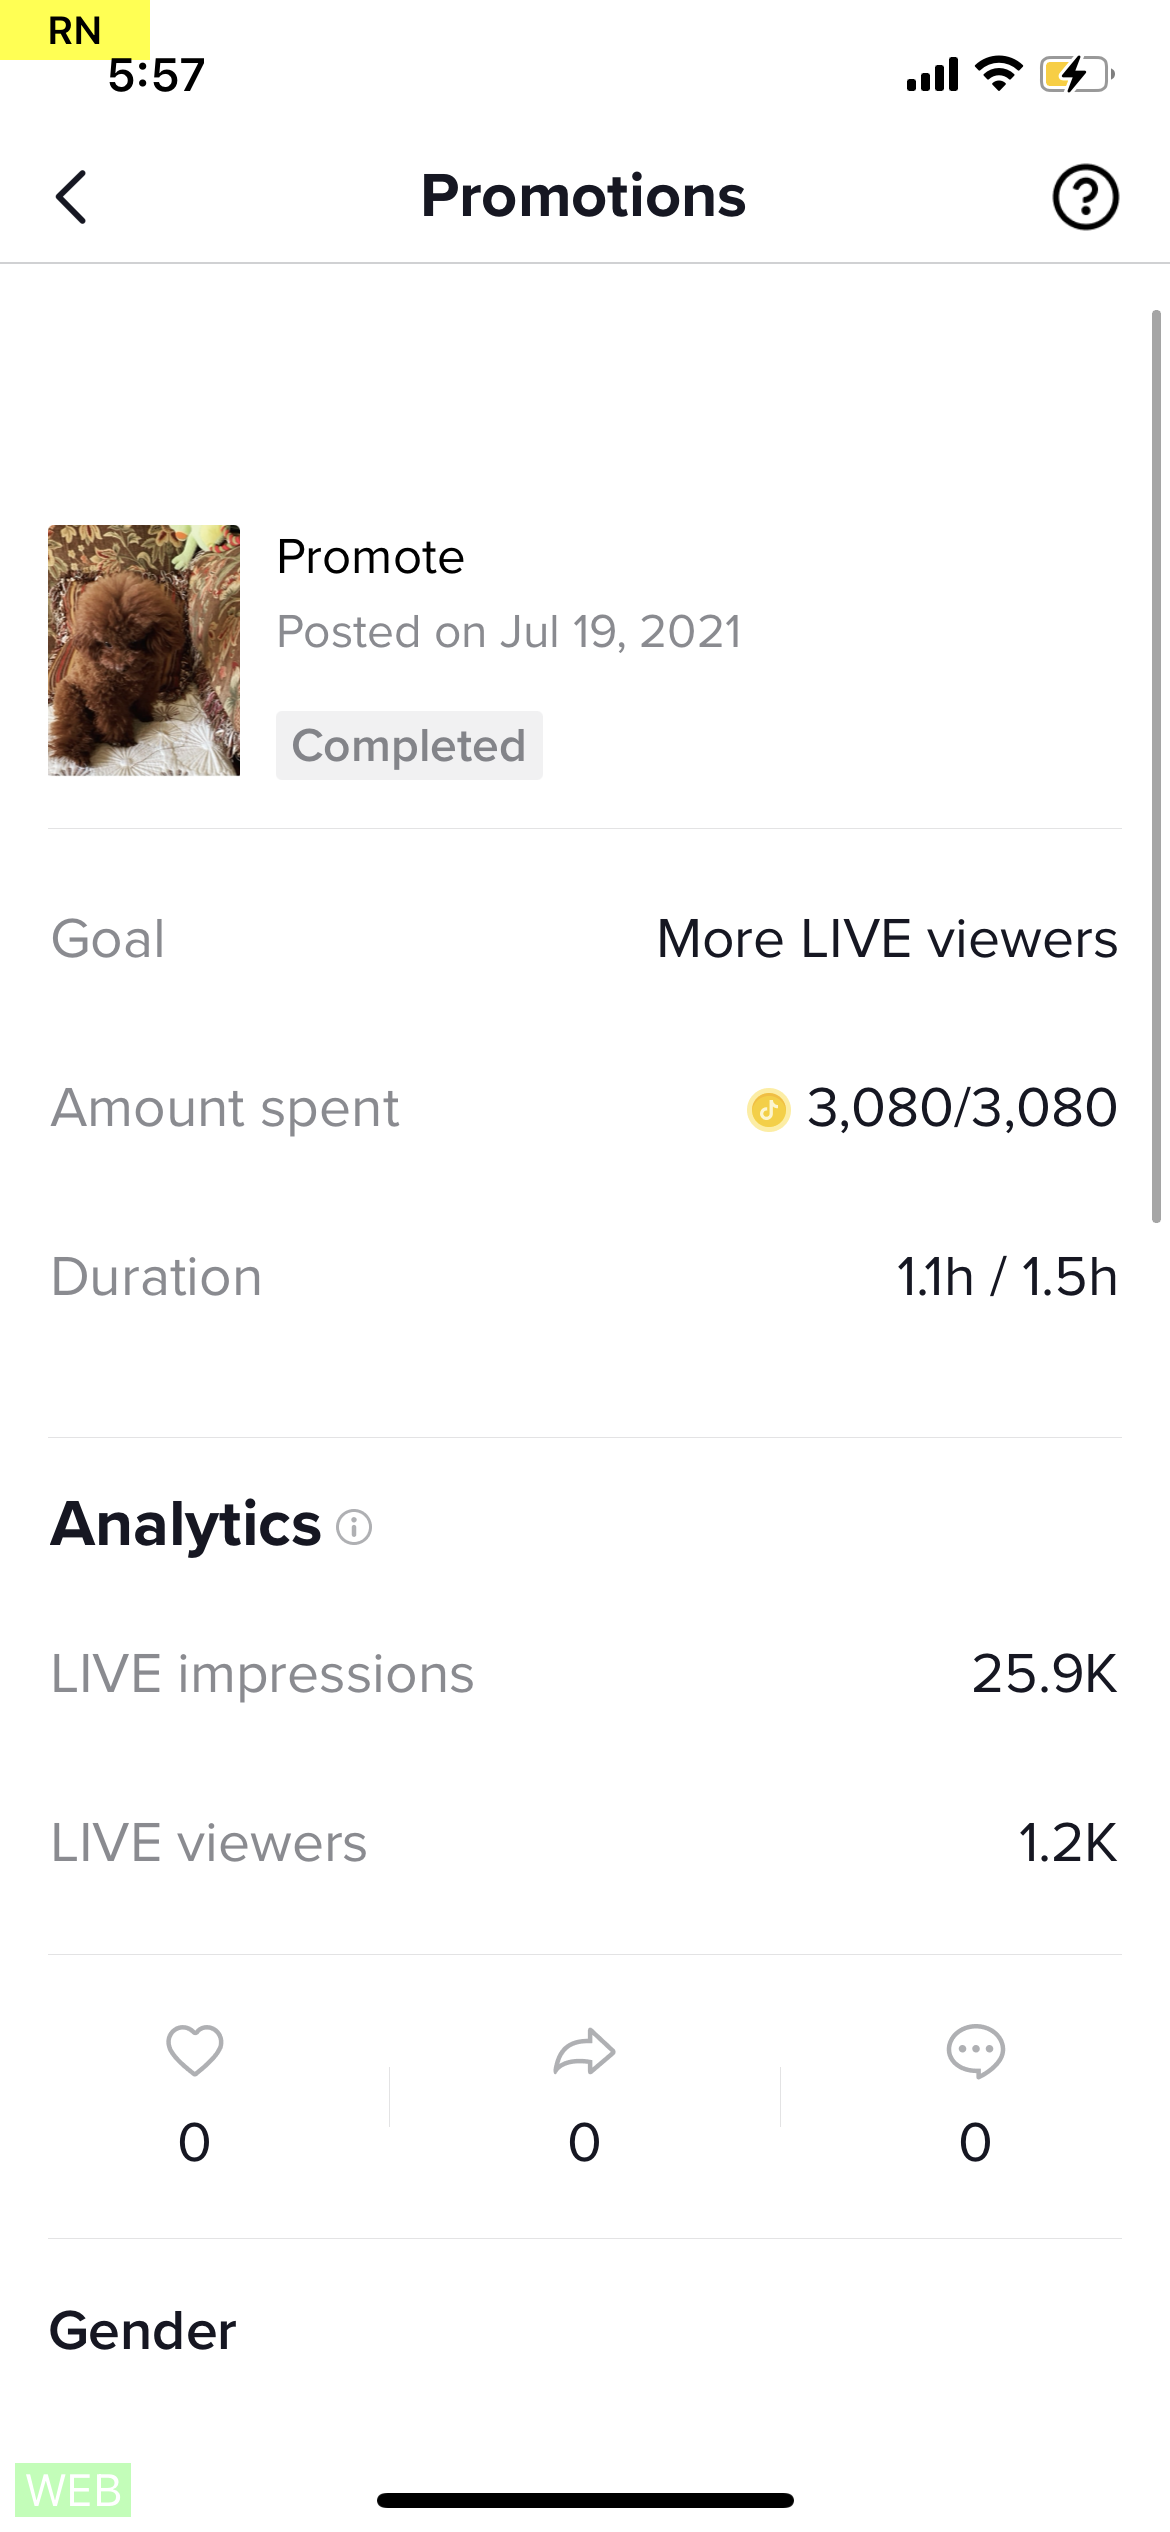Tap the share arrow icon
This screenshot has width=1170, height=2532.
click(584, 2051)
